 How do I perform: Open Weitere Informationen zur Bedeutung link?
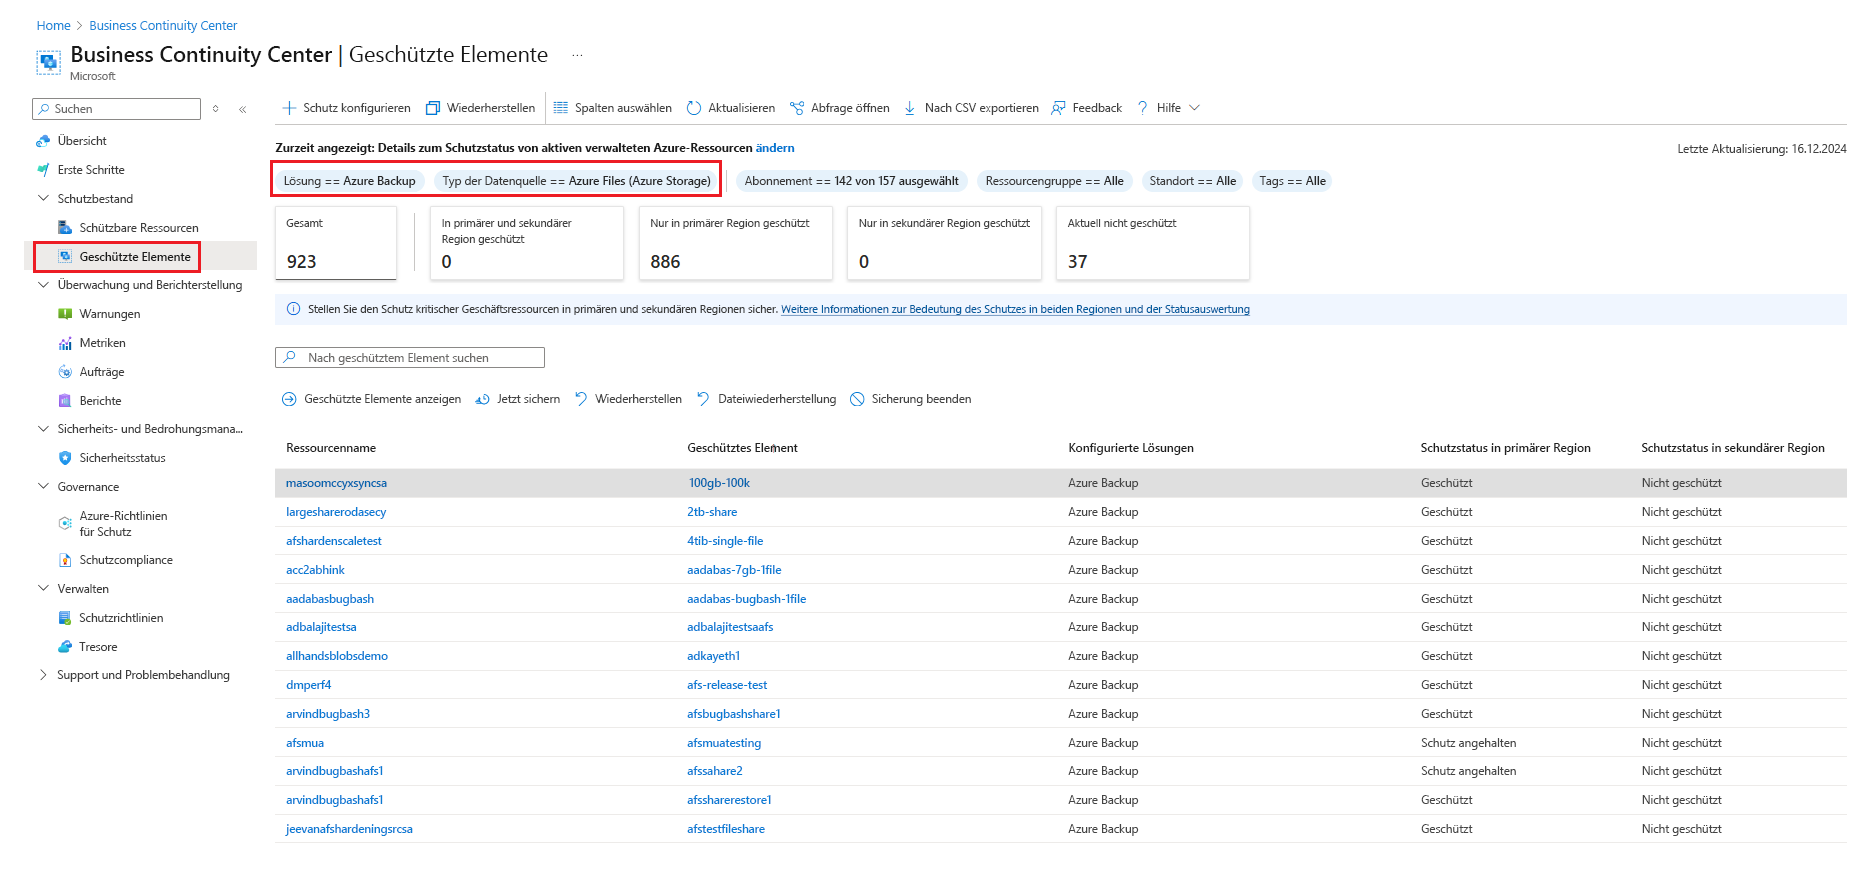1015,309
